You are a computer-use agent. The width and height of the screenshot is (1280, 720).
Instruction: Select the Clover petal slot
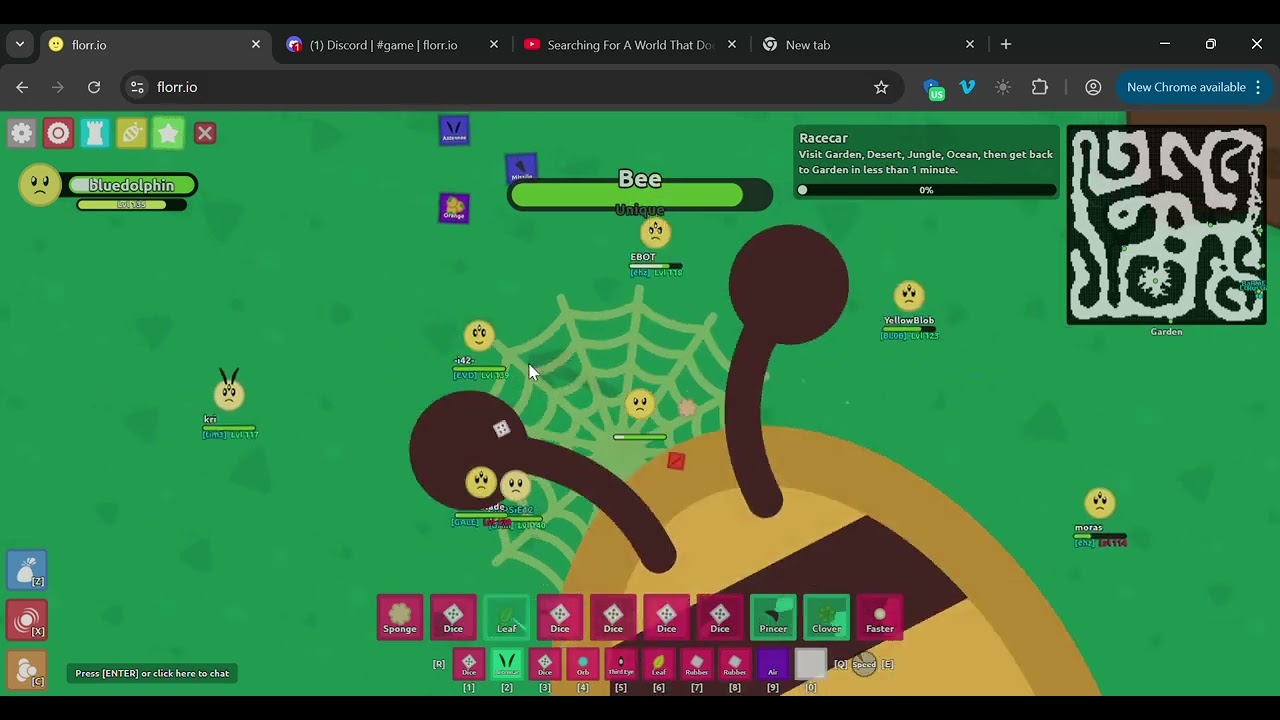827,616
